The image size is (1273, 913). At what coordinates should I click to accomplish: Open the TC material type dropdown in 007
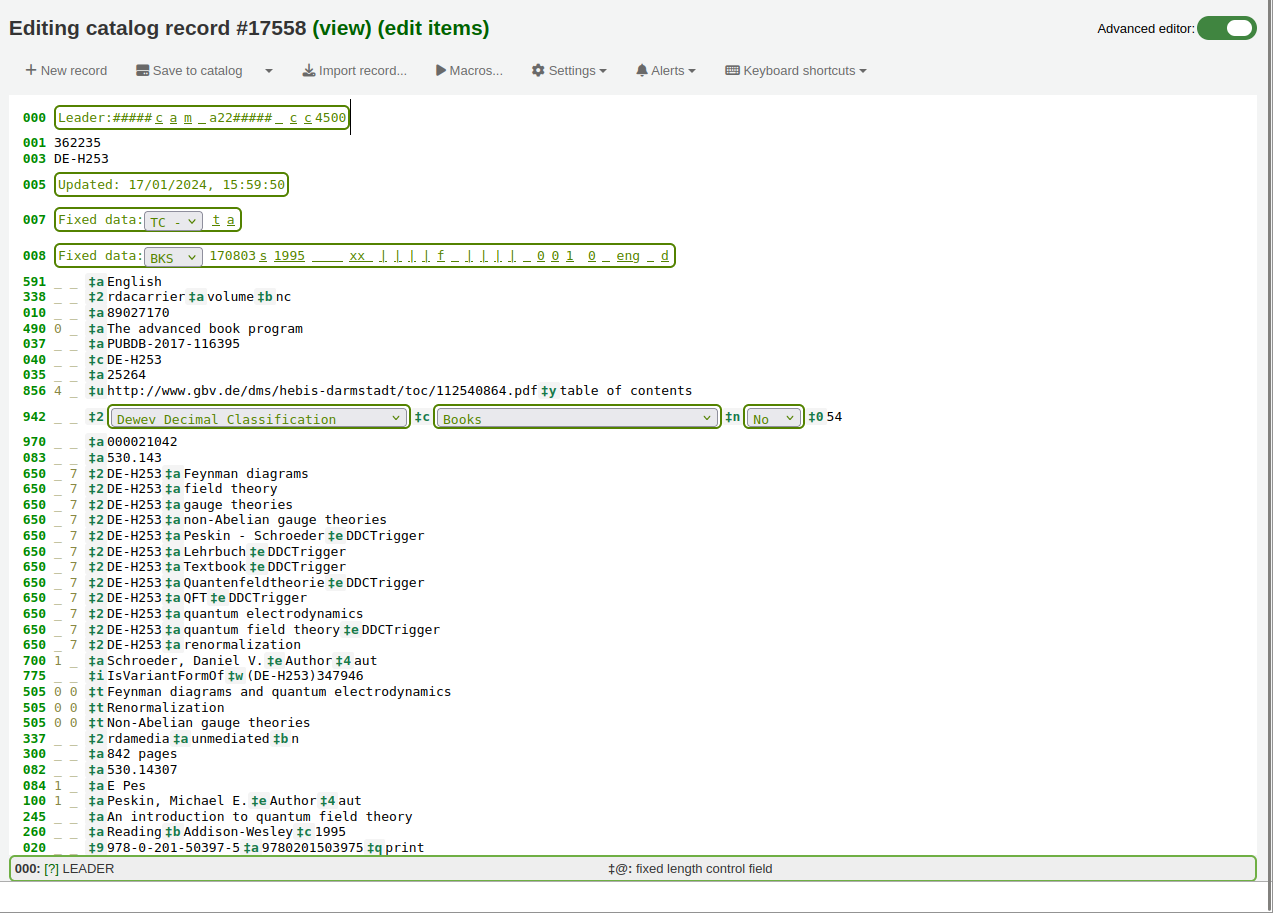tap(174, 221)
